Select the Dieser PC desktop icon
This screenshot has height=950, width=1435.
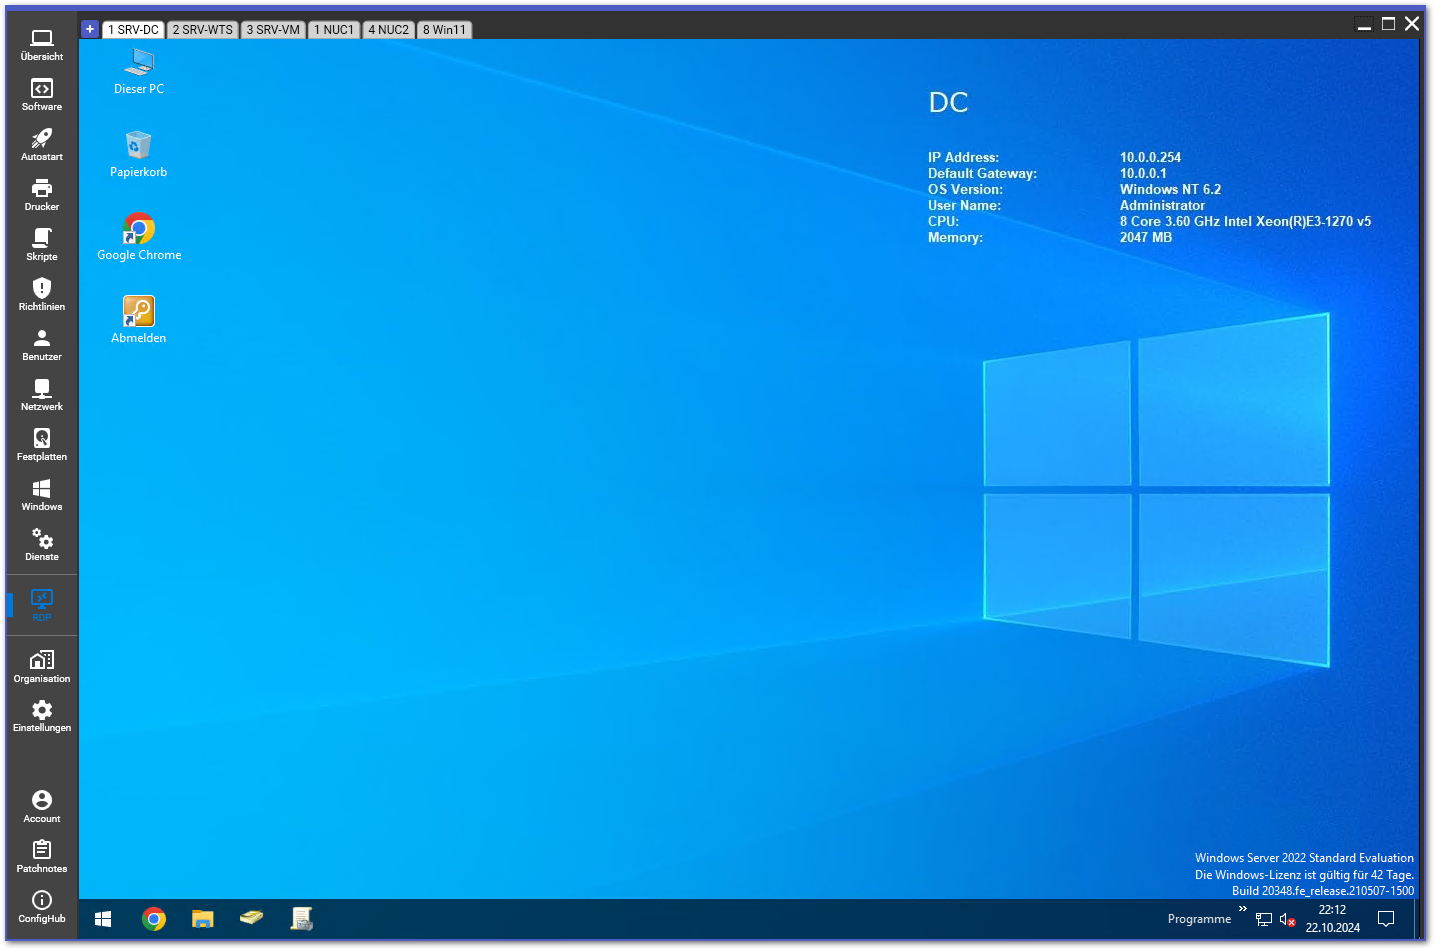(139, 72)
